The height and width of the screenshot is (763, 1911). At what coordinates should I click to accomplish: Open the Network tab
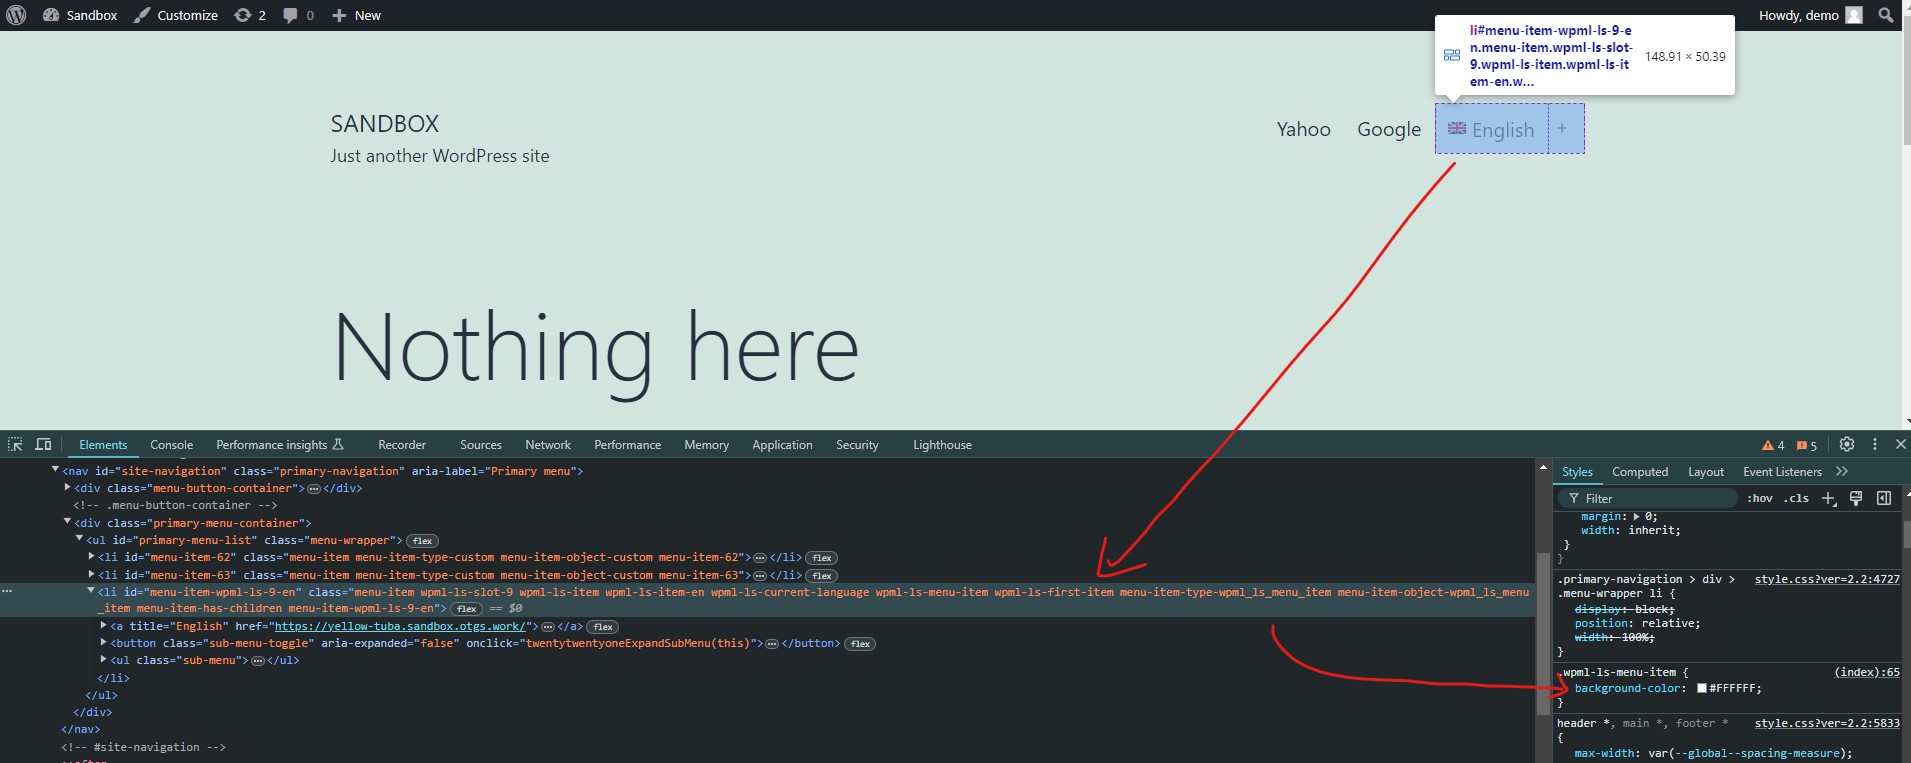(548, 445)
